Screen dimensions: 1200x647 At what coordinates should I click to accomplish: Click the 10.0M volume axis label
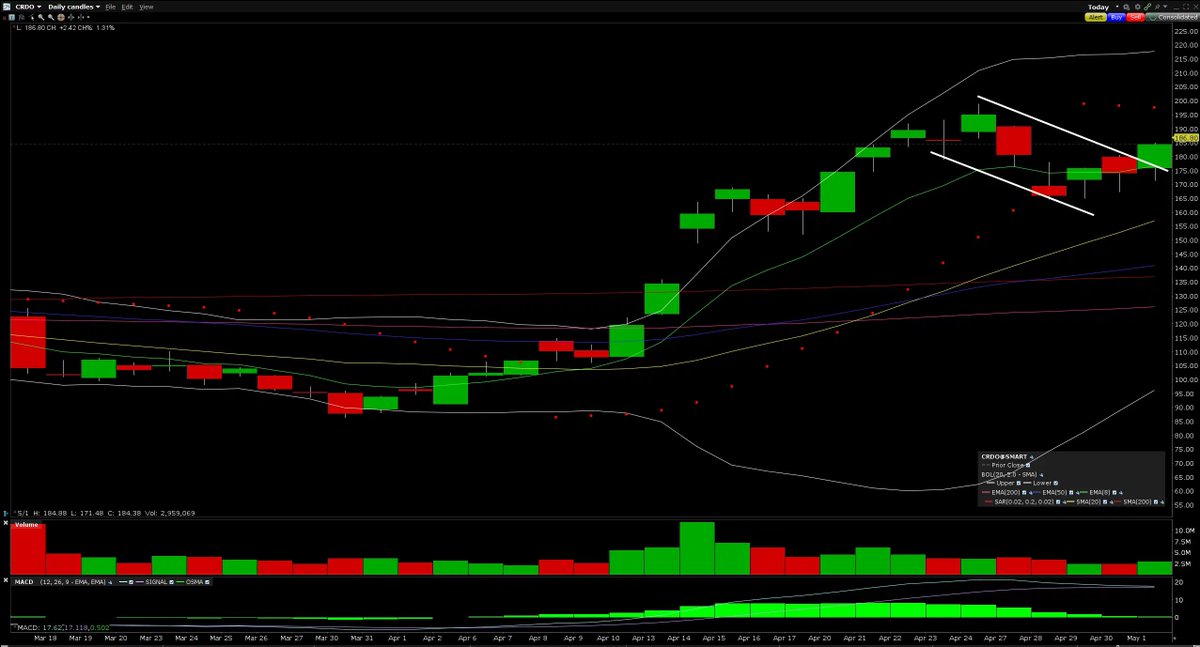1185,530
